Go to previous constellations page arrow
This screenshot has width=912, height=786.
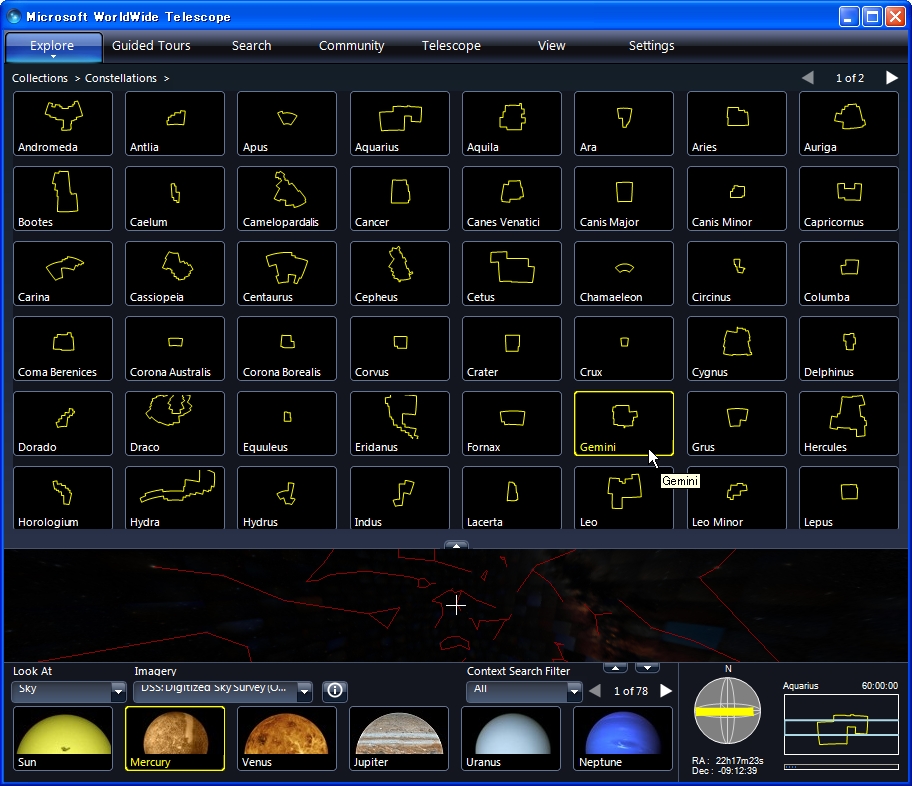pyautogui.click(x=808, y=78)
